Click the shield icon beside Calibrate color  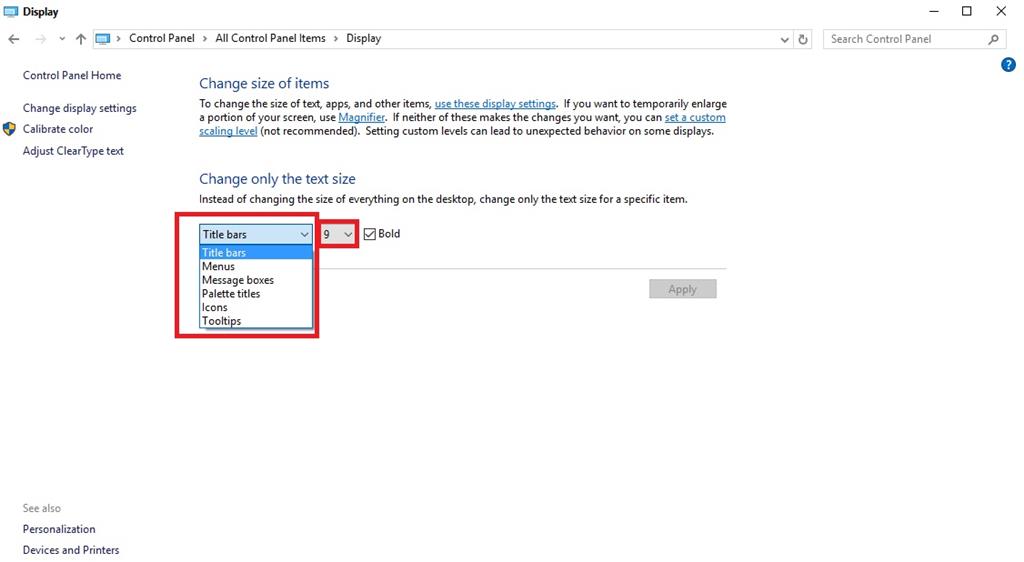(x=10, y=129)
